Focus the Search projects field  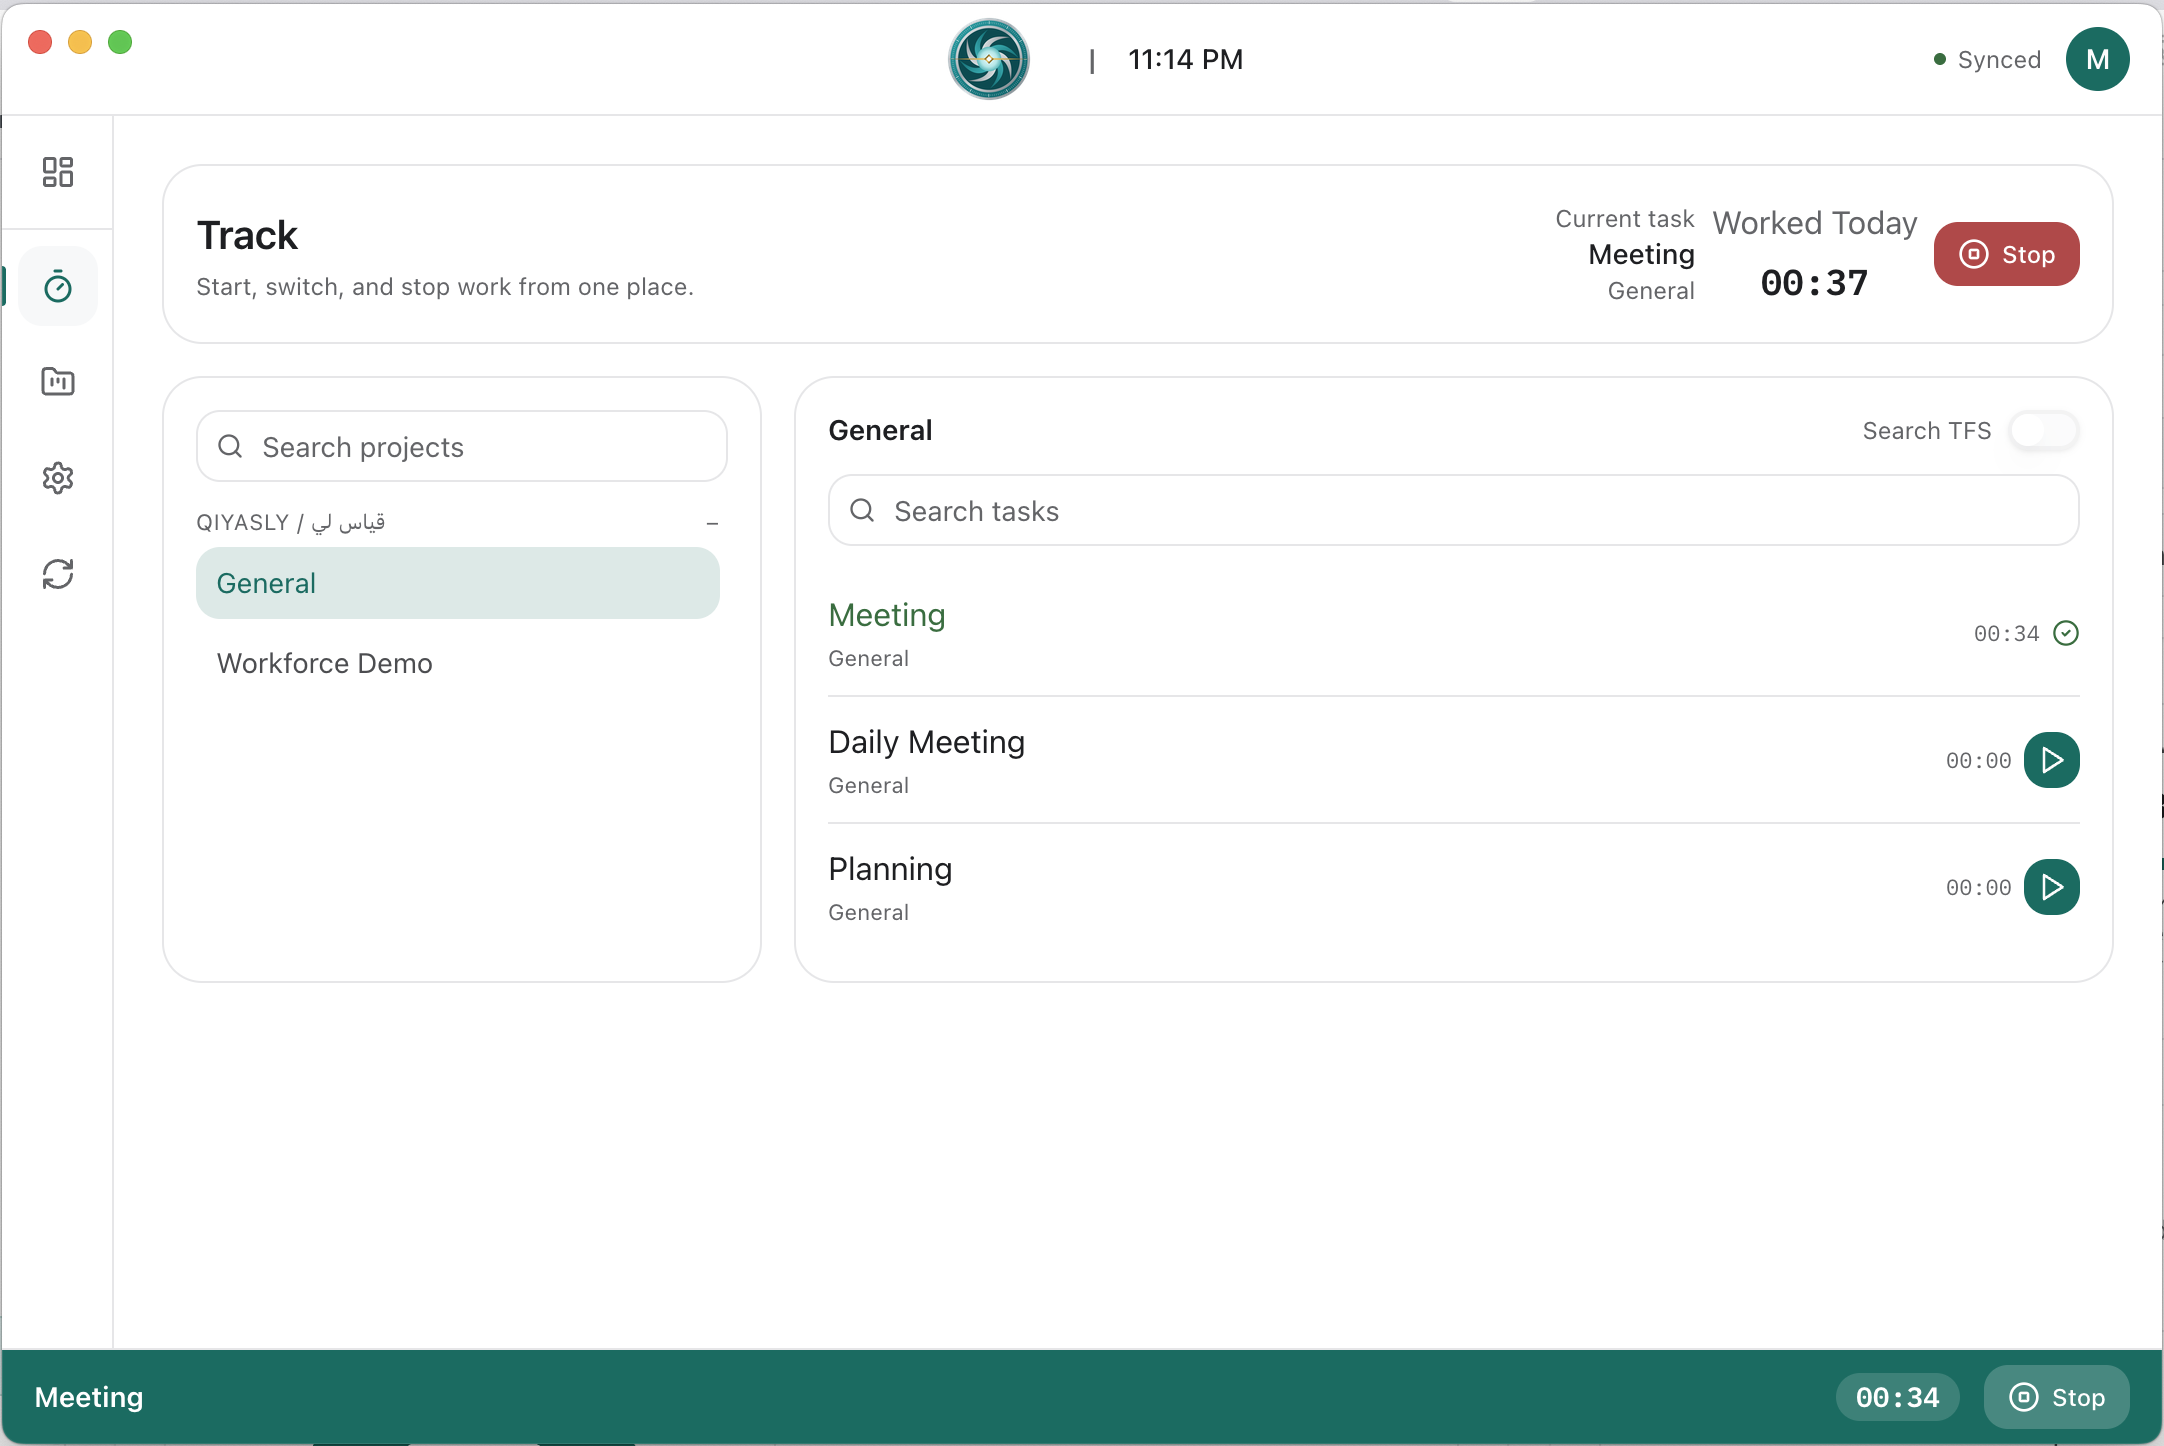(462, 446)
